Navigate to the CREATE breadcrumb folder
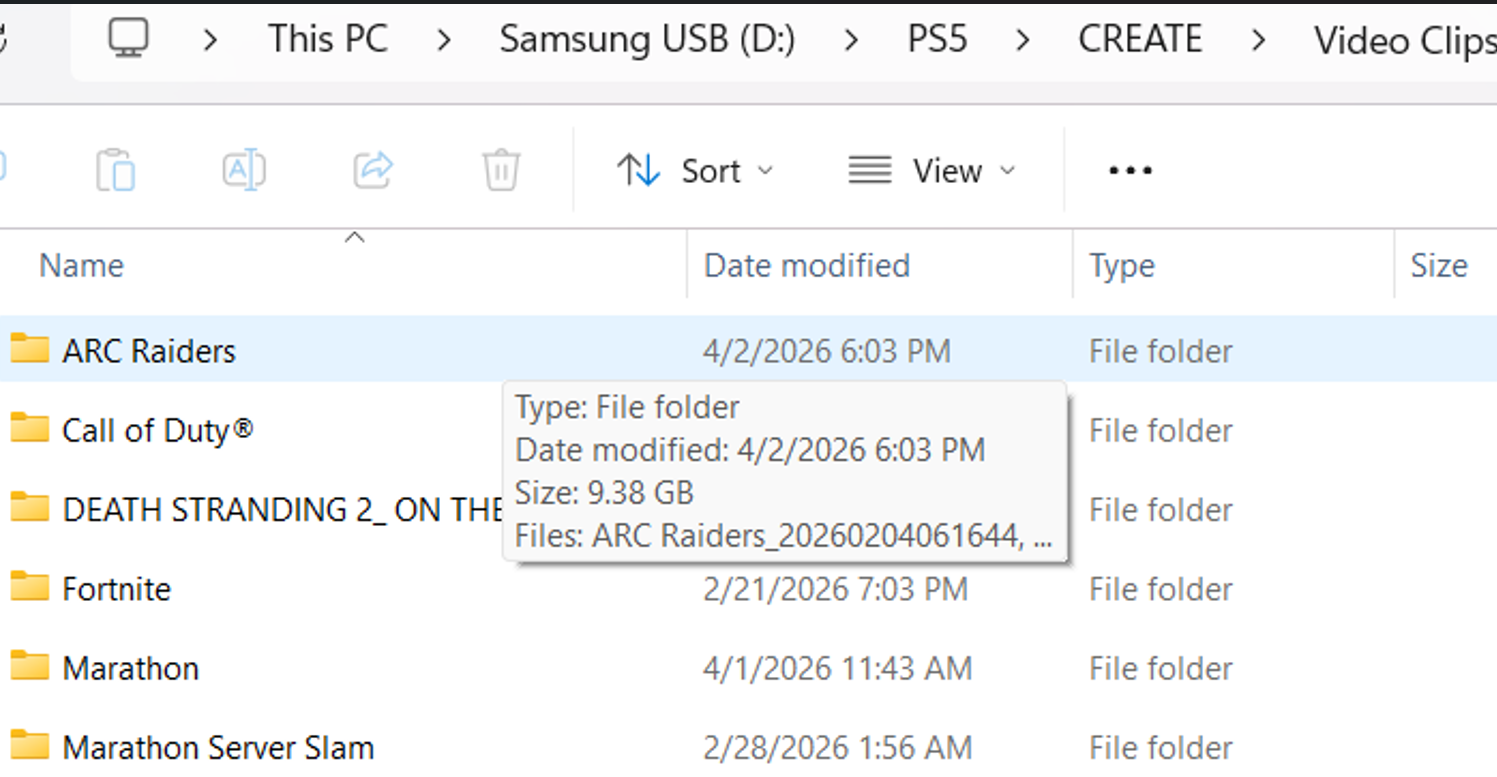 pos(1140,39)
